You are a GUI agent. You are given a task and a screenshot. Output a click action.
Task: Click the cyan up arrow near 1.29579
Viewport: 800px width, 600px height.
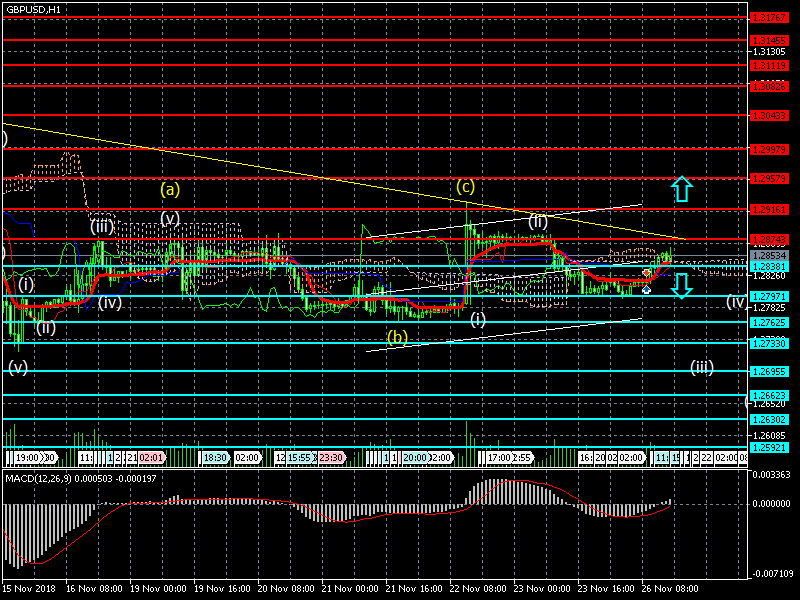coord(682,189)
